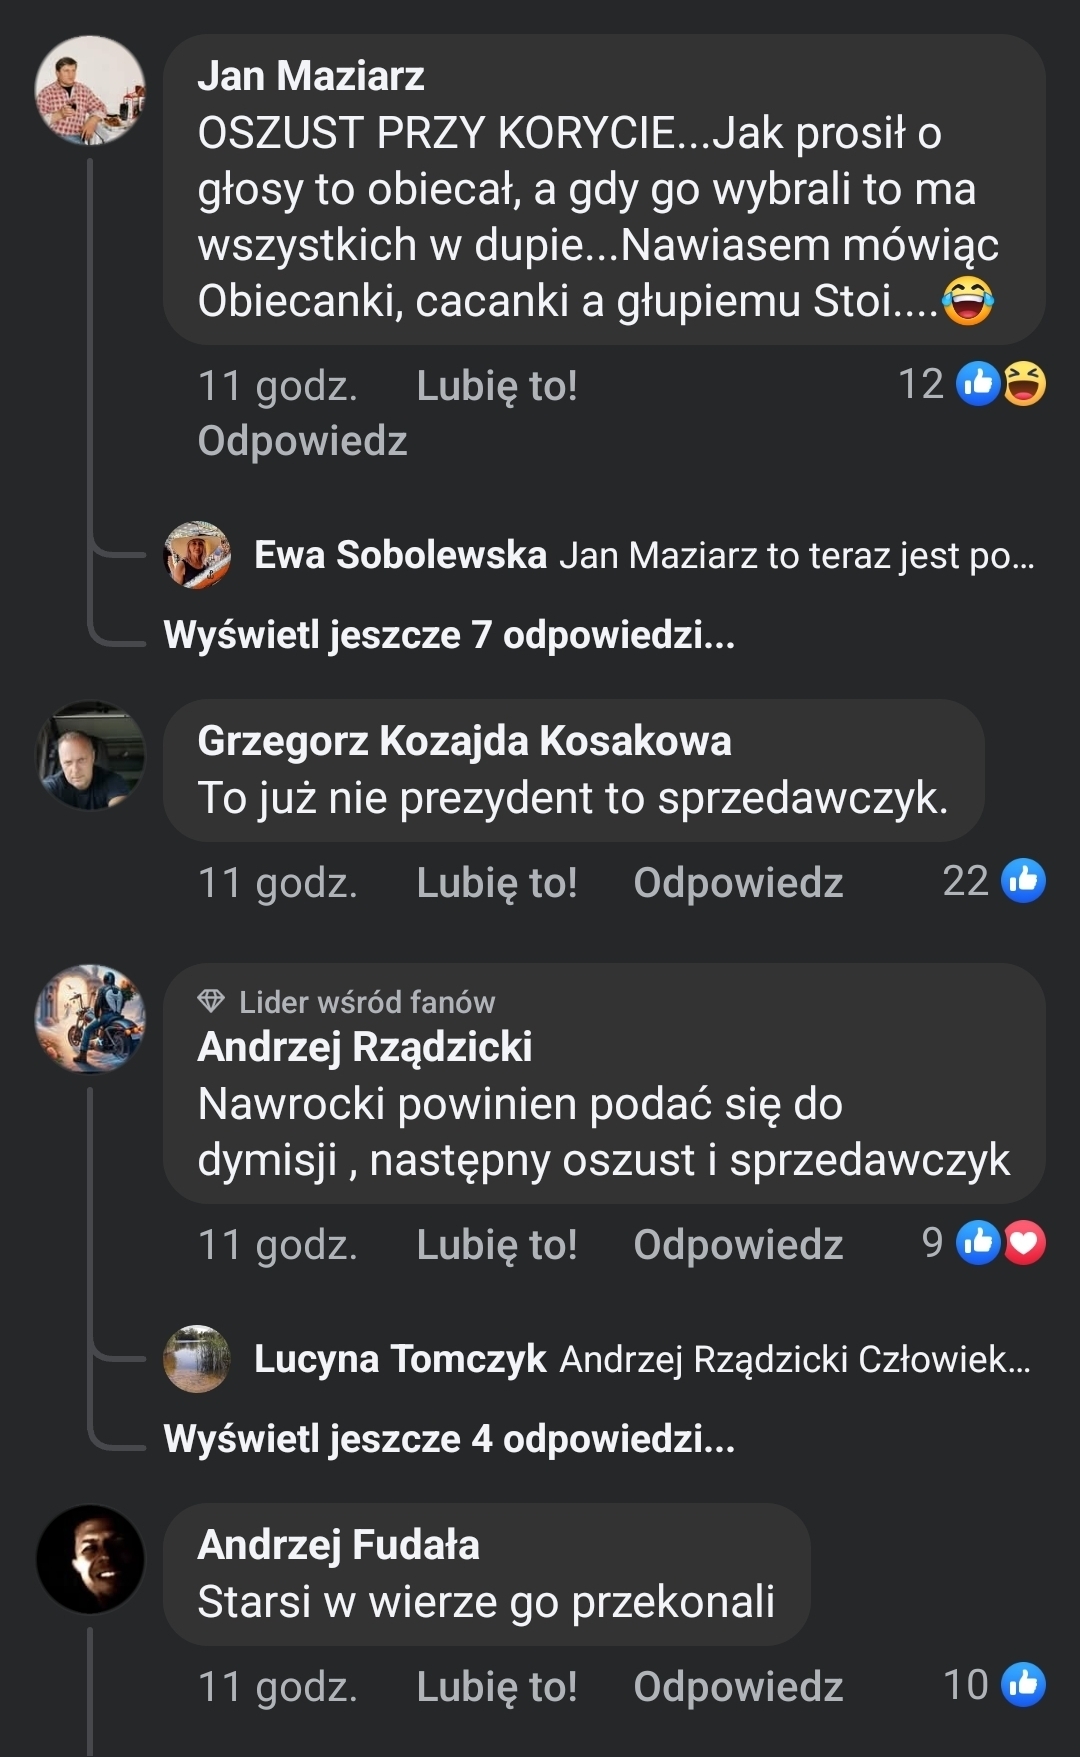Reply to Jan Maziarz's comment via Odpowiedz
1080x1757 pixels.
(x=302, y=441)
